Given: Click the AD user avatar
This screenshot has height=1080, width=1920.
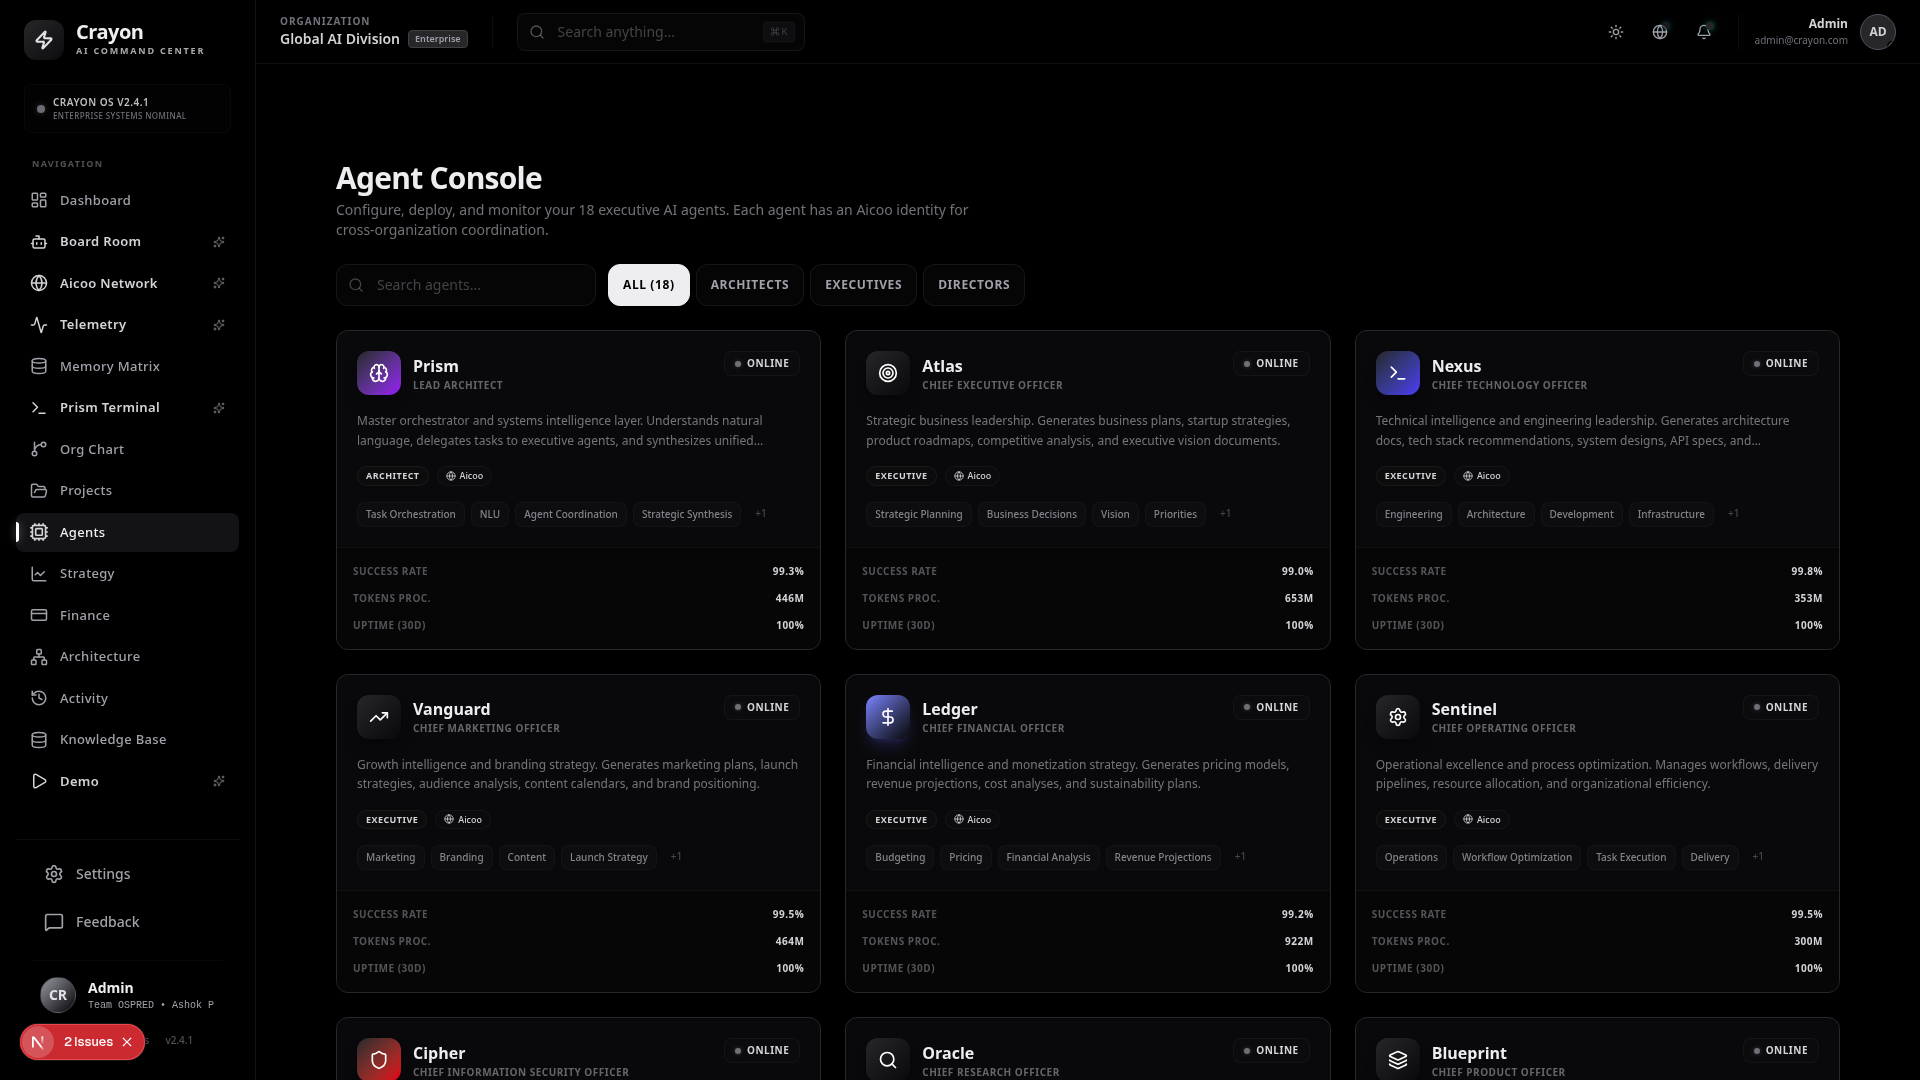Looking at the screenshot, I should (x=1878, y=32).
